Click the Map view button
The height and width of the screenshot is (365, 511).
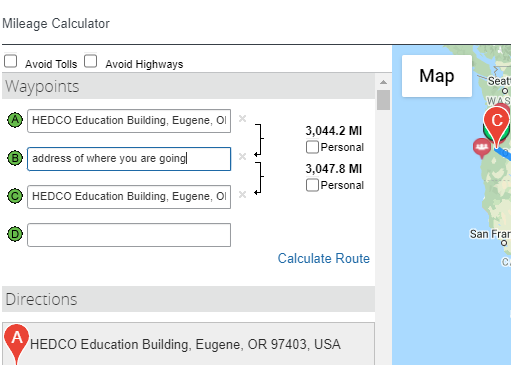point(437,76)
